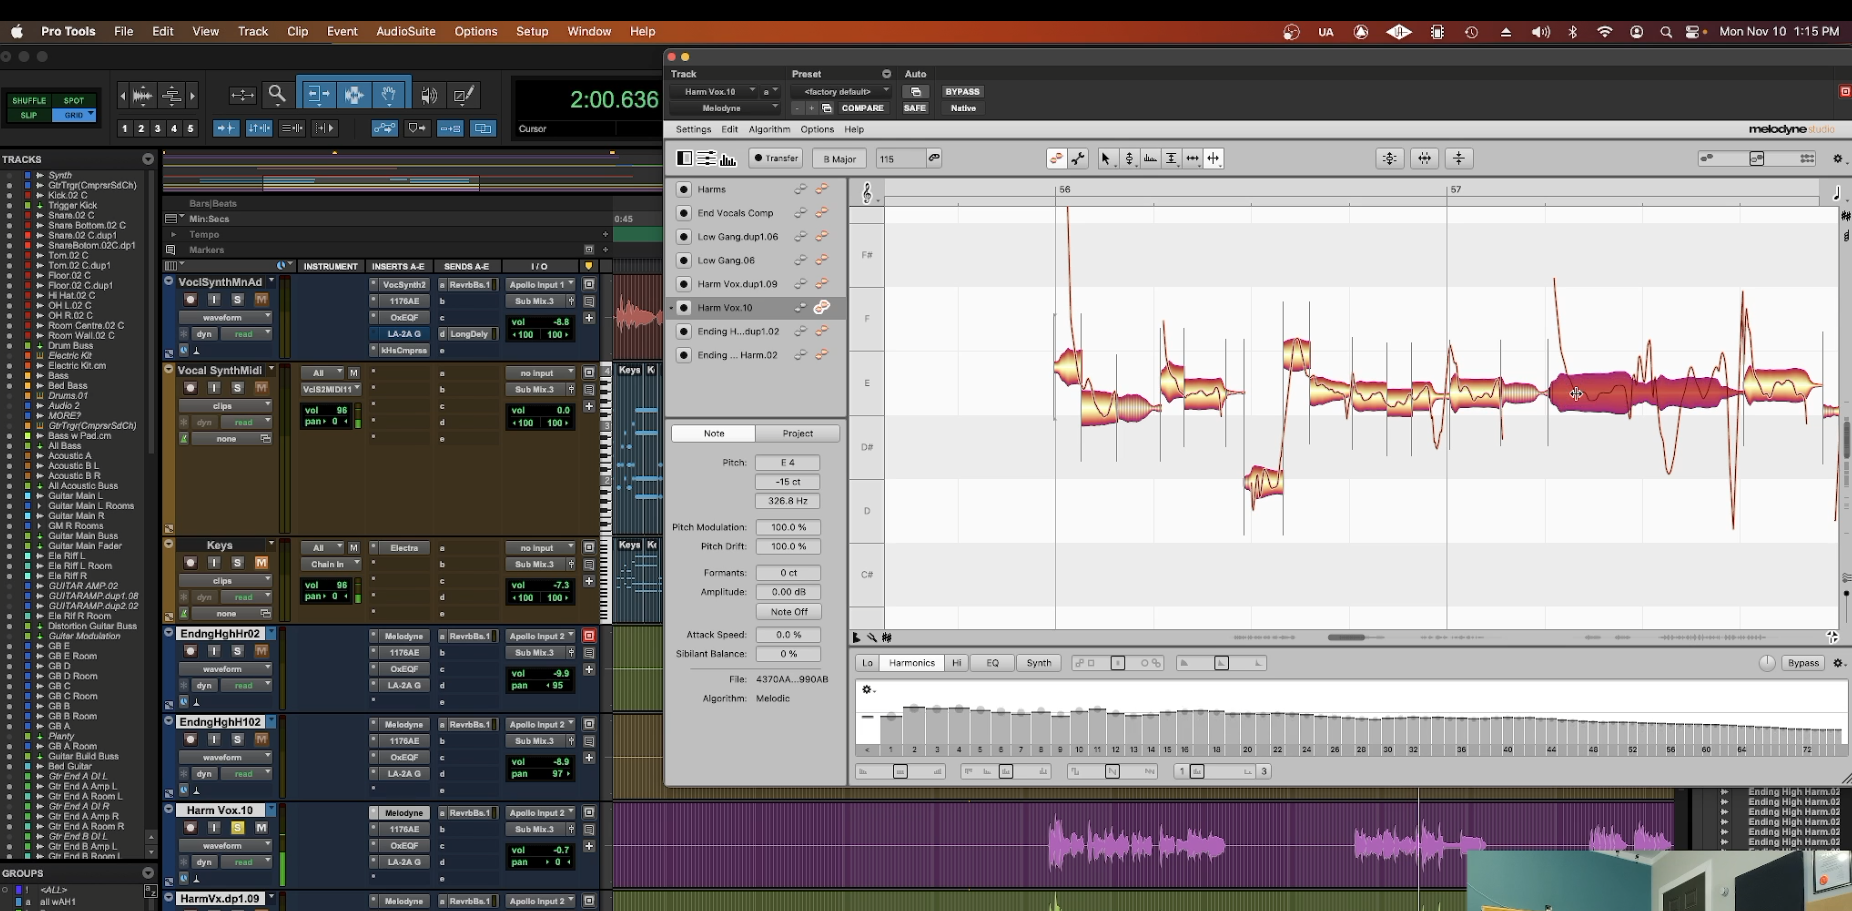This screenshot has width=1852, height=911.
Task: Open the TRACKS list options menu
Action: coord(148,159)
